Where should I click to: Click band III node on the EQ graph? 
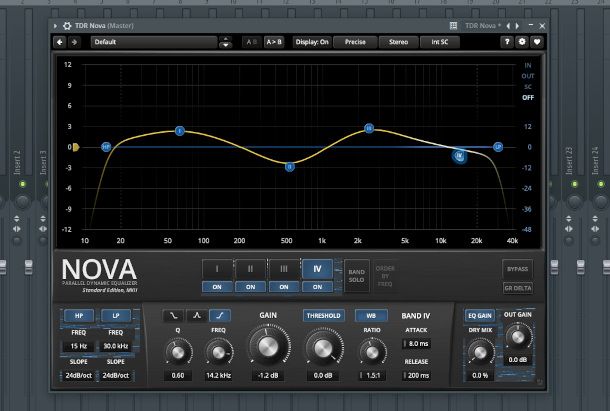369,128
